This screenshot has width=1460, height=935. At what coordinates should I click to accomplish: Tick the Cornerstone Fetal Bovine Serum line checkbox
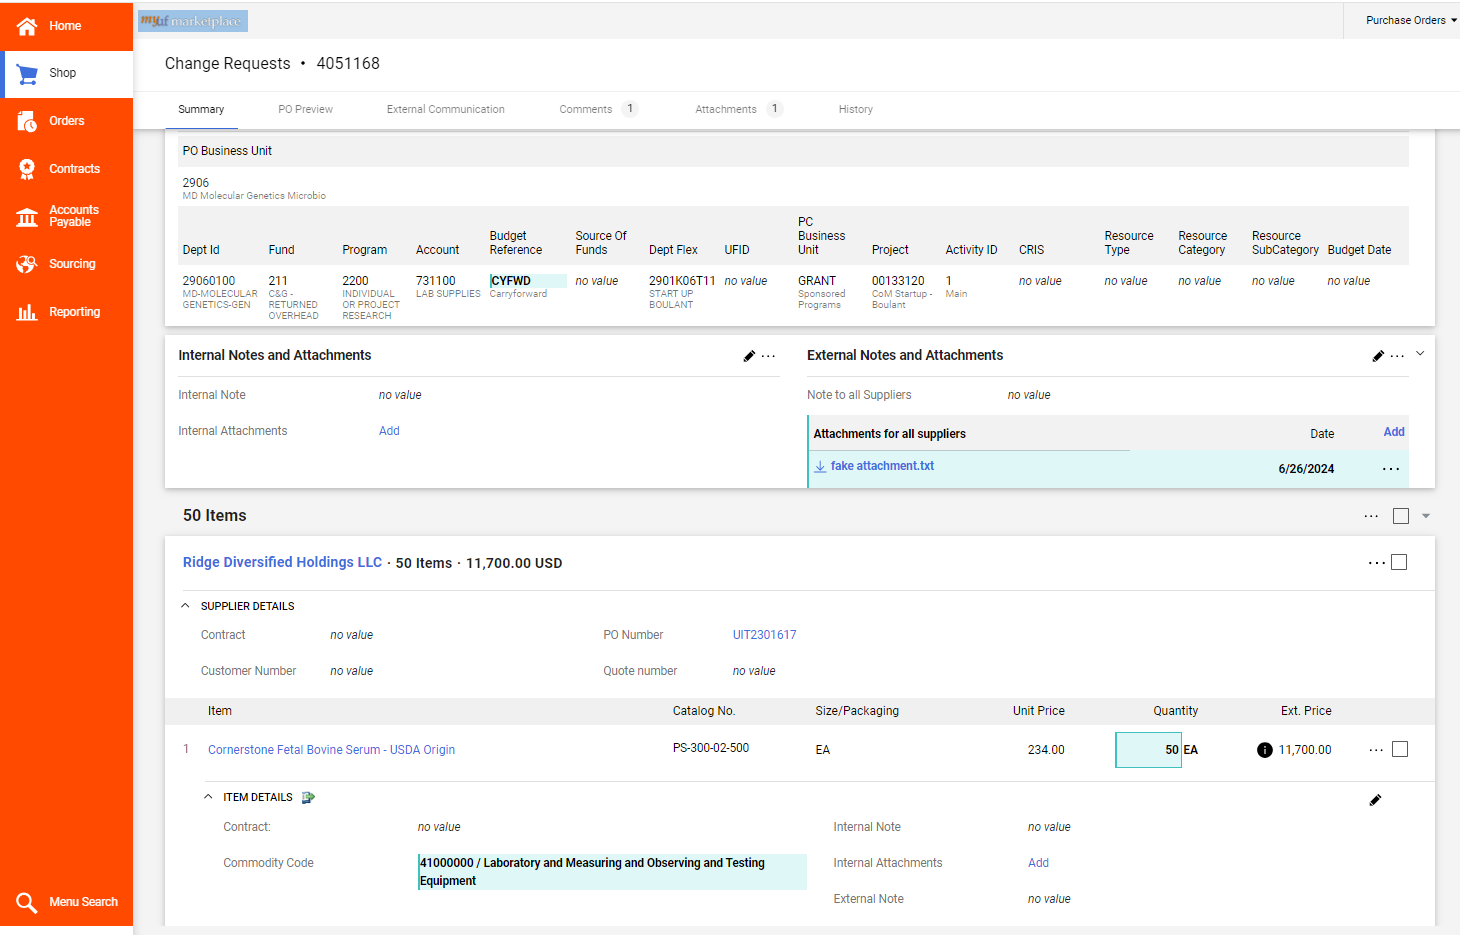click(x=1400, y=749)
